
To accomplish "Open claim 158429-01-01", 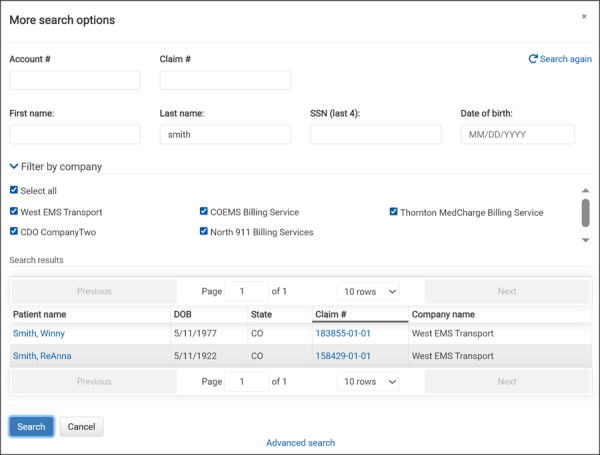I will pos(343,355).
